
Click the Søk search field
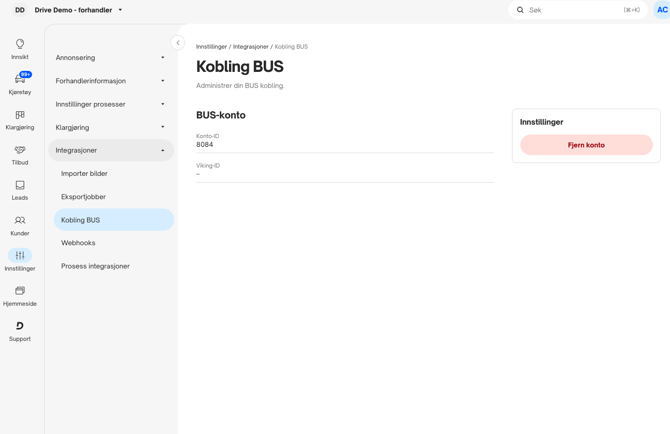(x=578, y=10)
